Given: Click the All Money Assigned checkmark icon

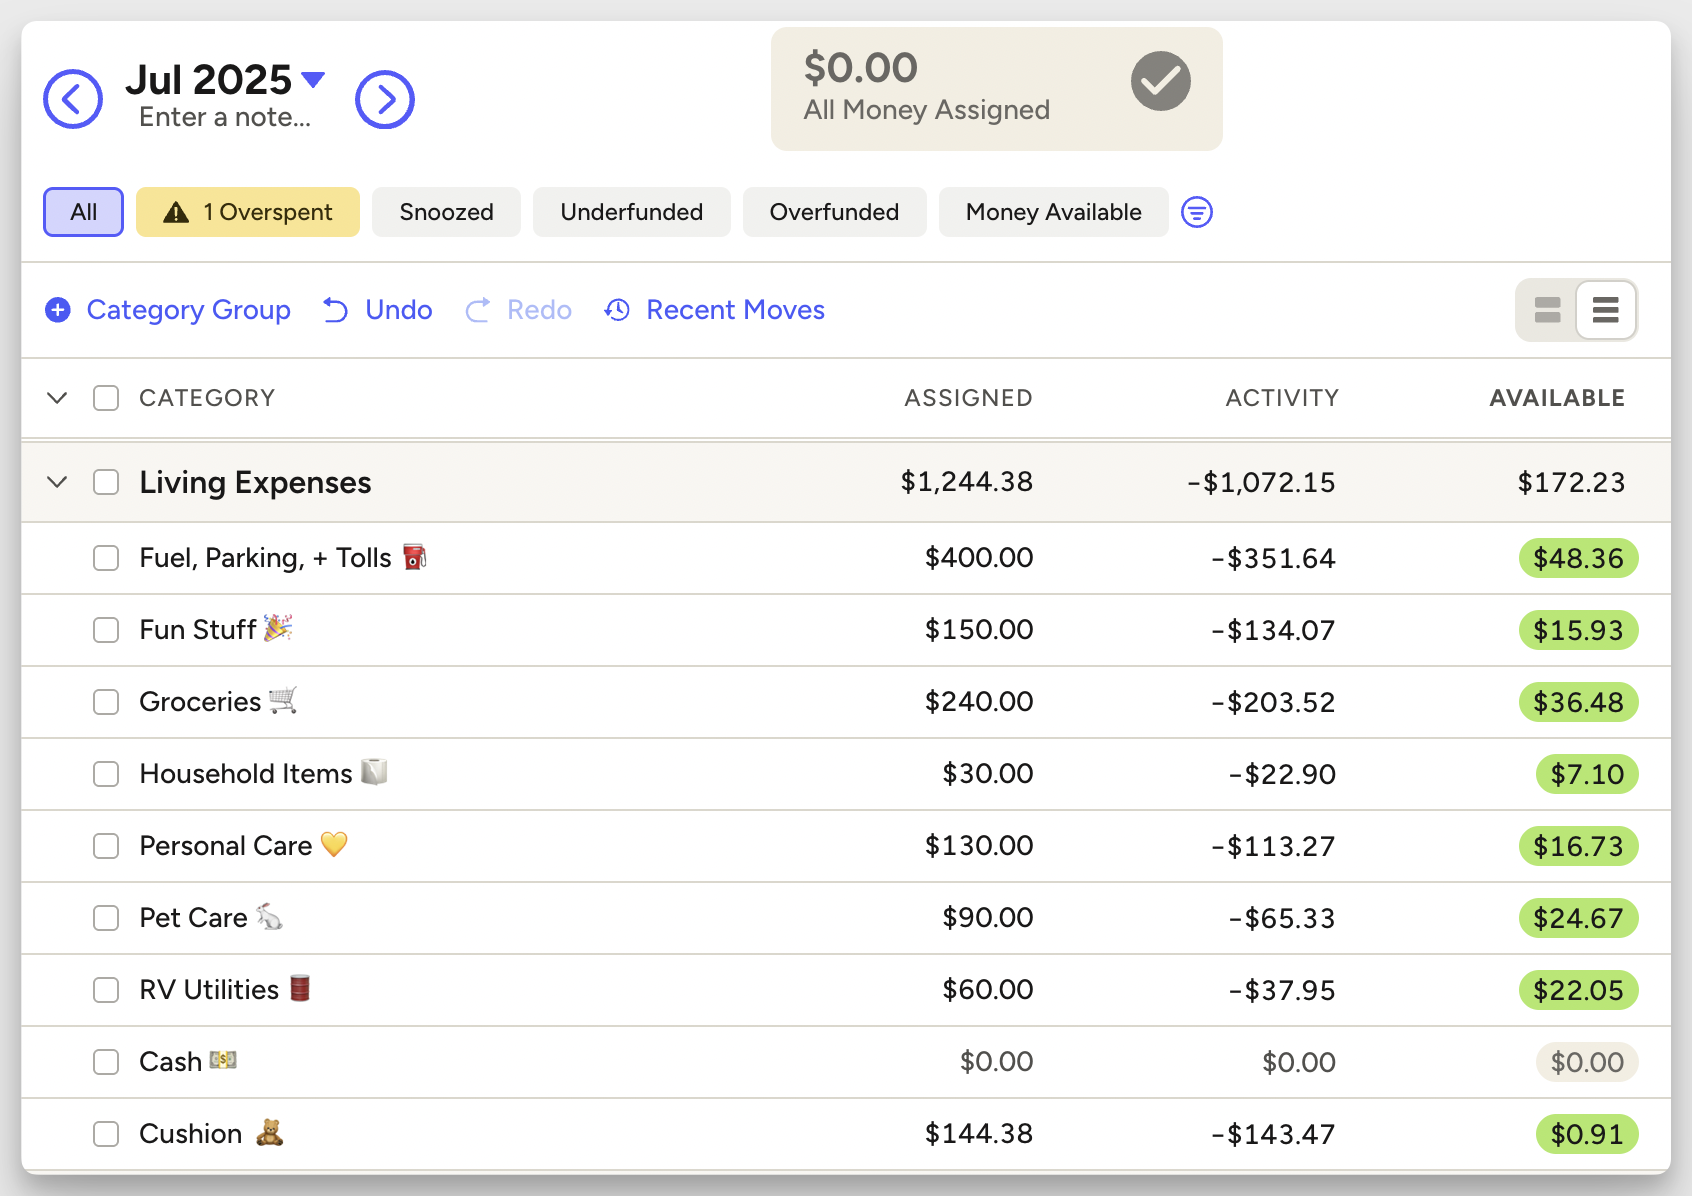Looking at the screenshot, I should click(1160, 82).
